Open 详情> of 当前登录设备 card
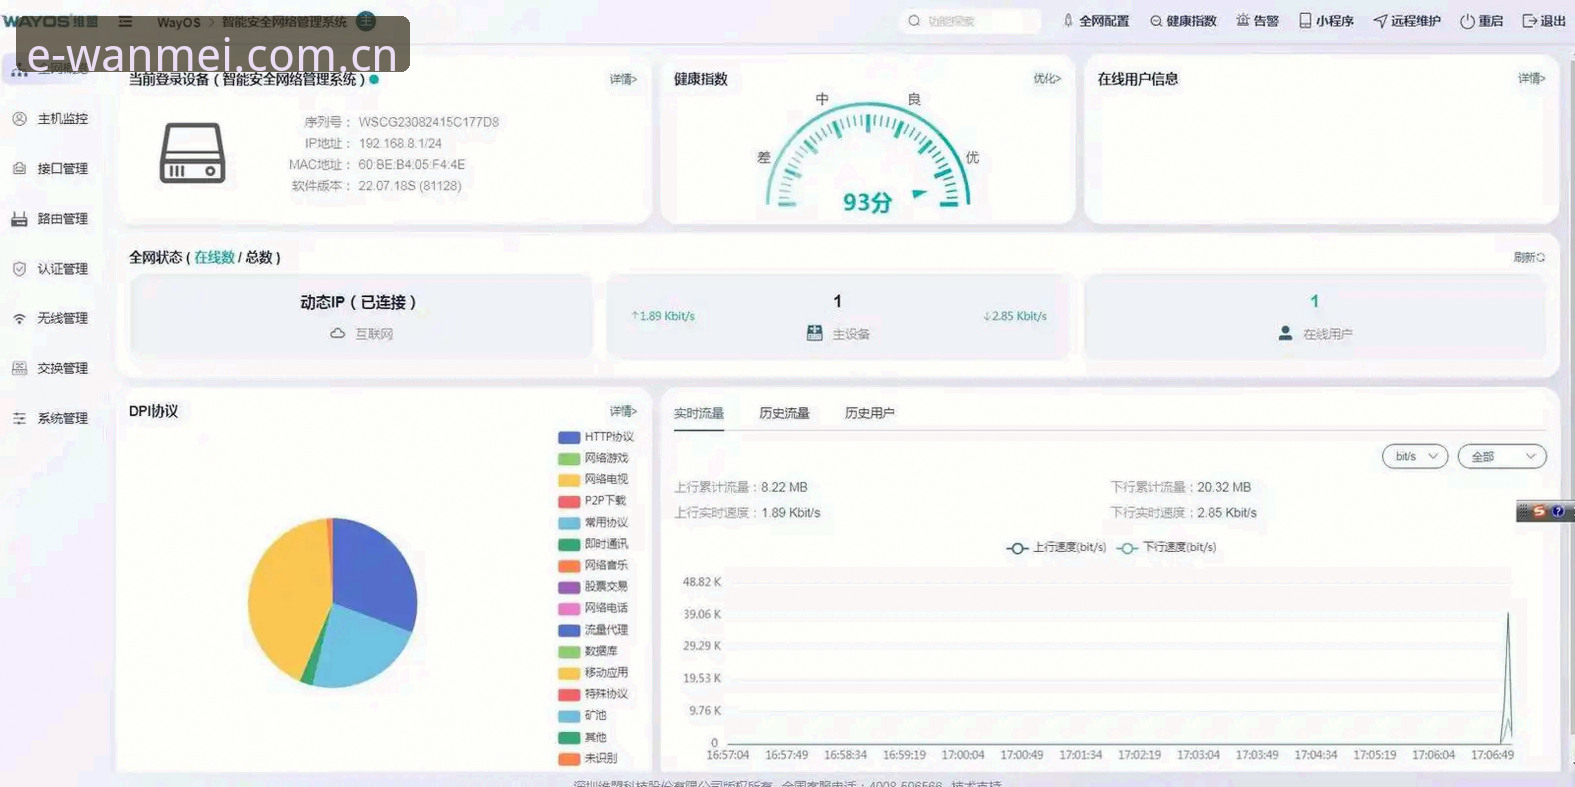The height and width of the screenshot is (787, 1575). point(623,79)
